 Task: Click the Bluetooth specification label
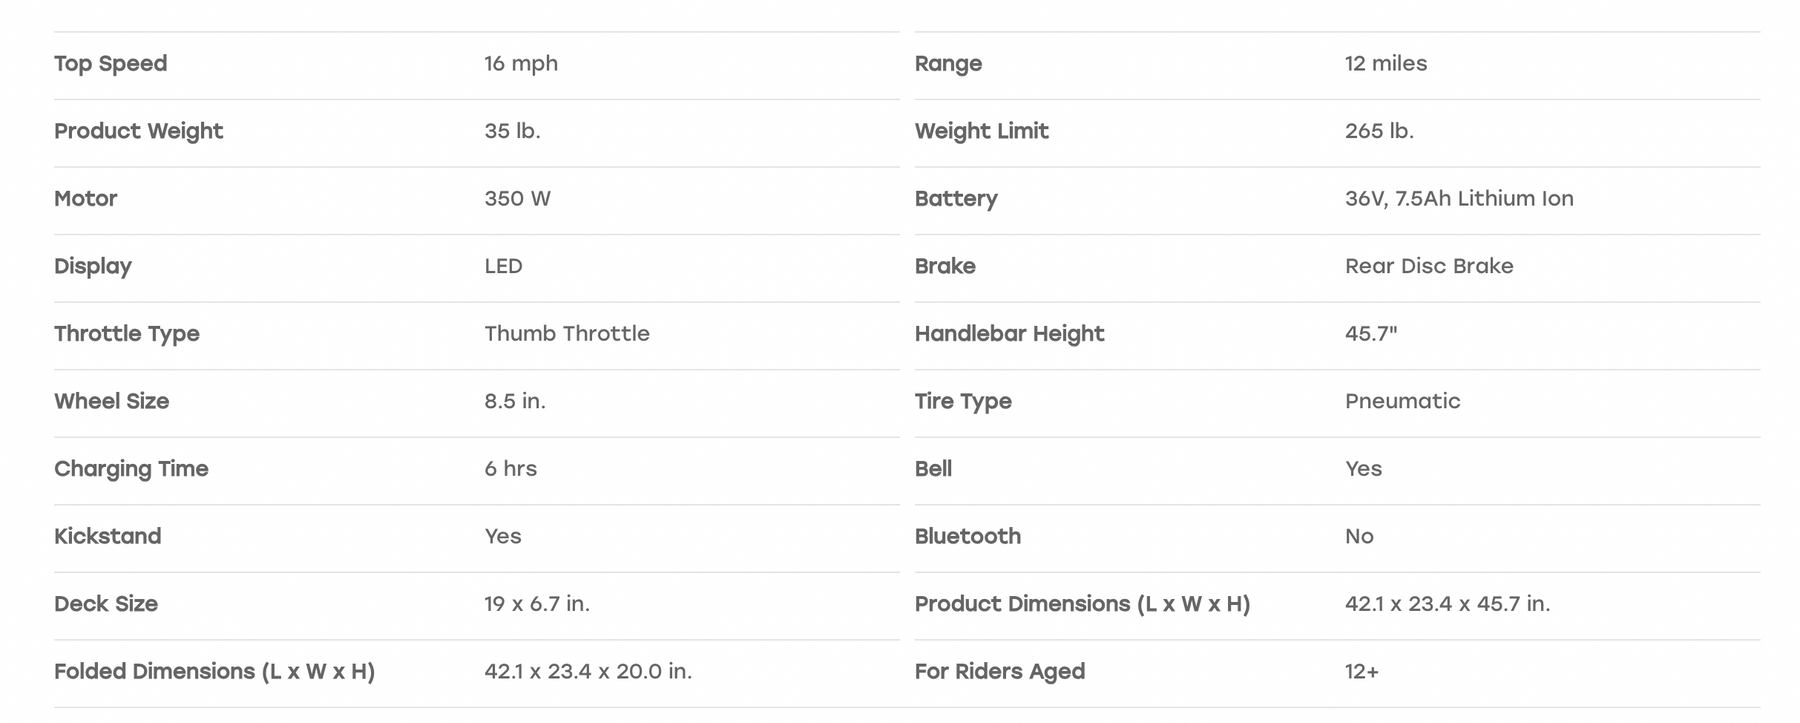pos(967,536)
